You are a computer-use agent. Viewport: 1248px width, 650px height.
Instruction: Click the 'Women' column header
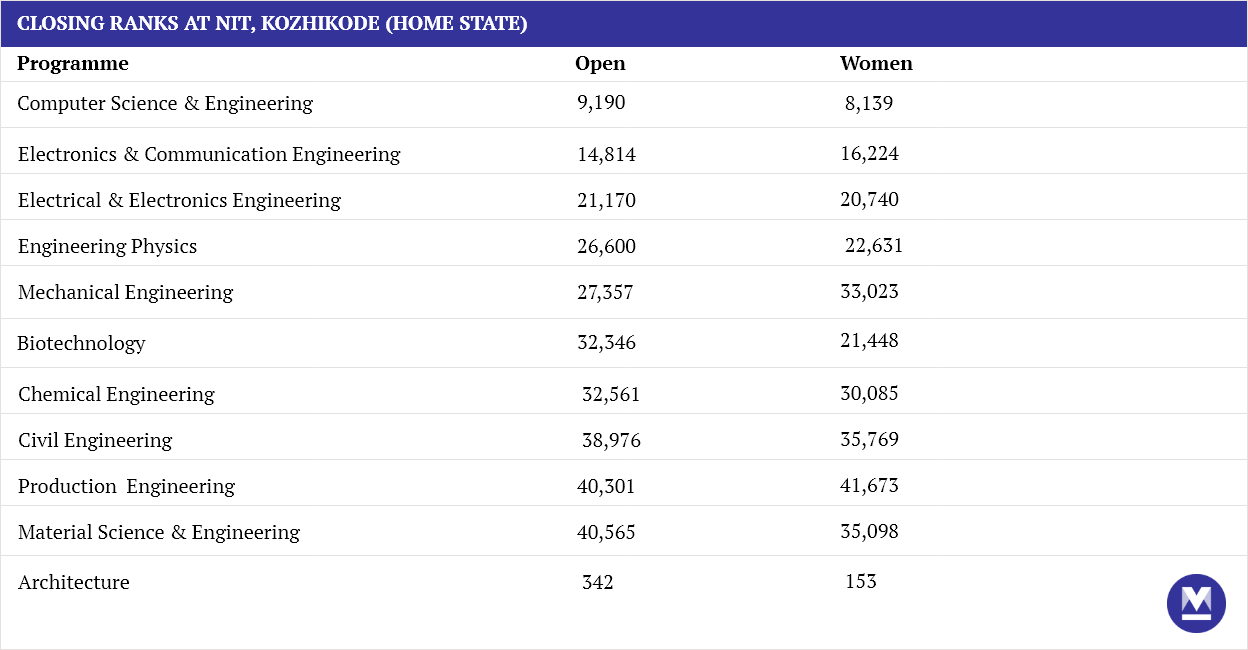876,64
